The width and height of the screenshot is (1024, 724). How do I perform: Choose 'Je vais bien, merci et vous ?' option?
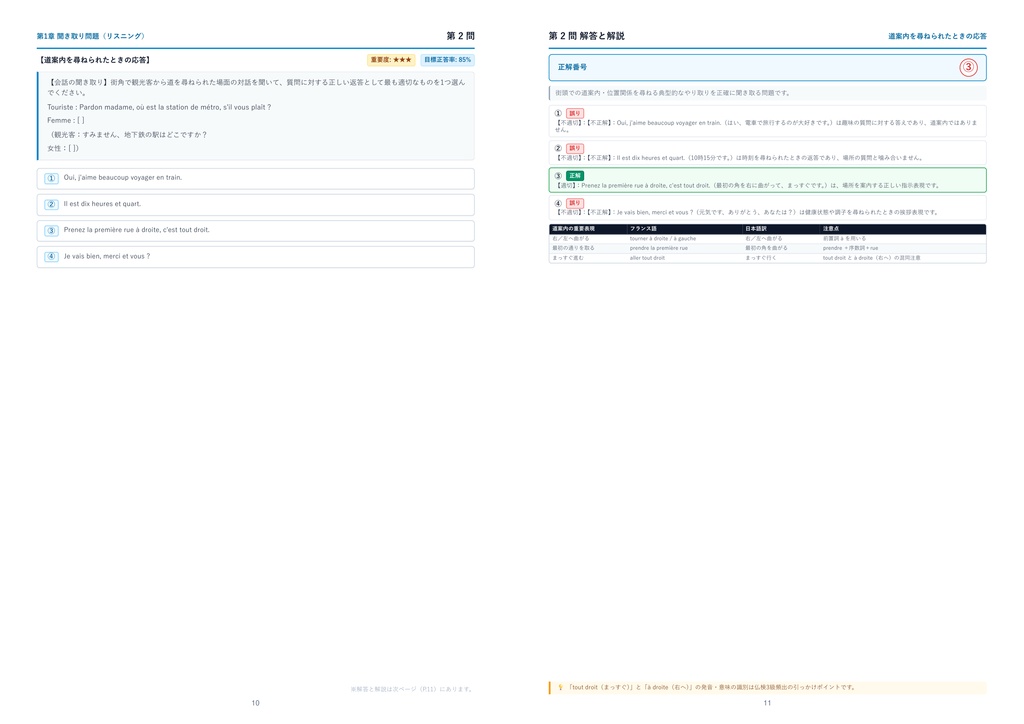click(x=255, y=257)
